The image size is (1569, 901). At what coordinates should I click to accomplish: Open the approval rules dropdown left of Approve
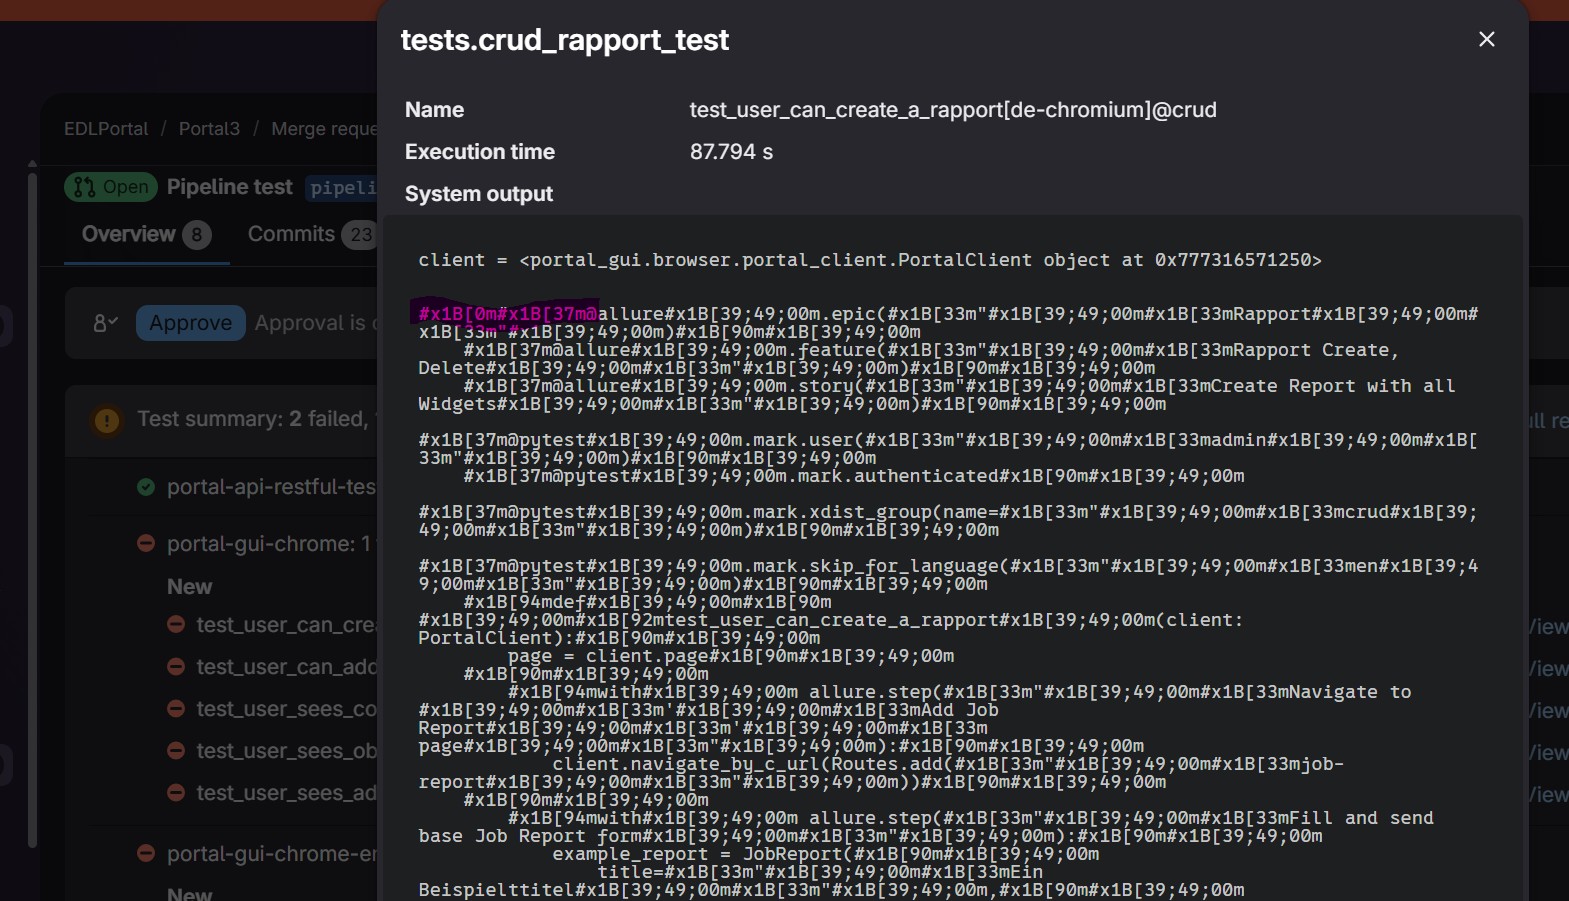(x=105, y=323)
